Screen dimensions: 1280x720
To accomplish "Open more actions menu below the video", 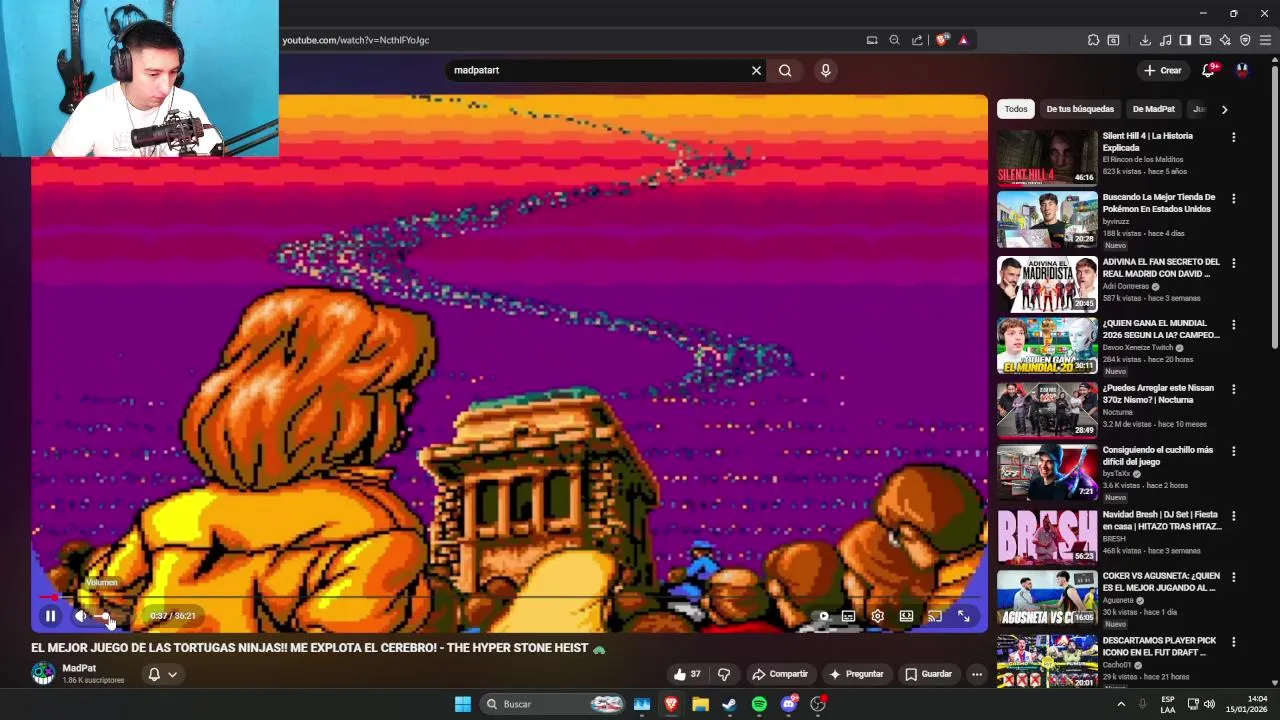I will pos(977,674).
